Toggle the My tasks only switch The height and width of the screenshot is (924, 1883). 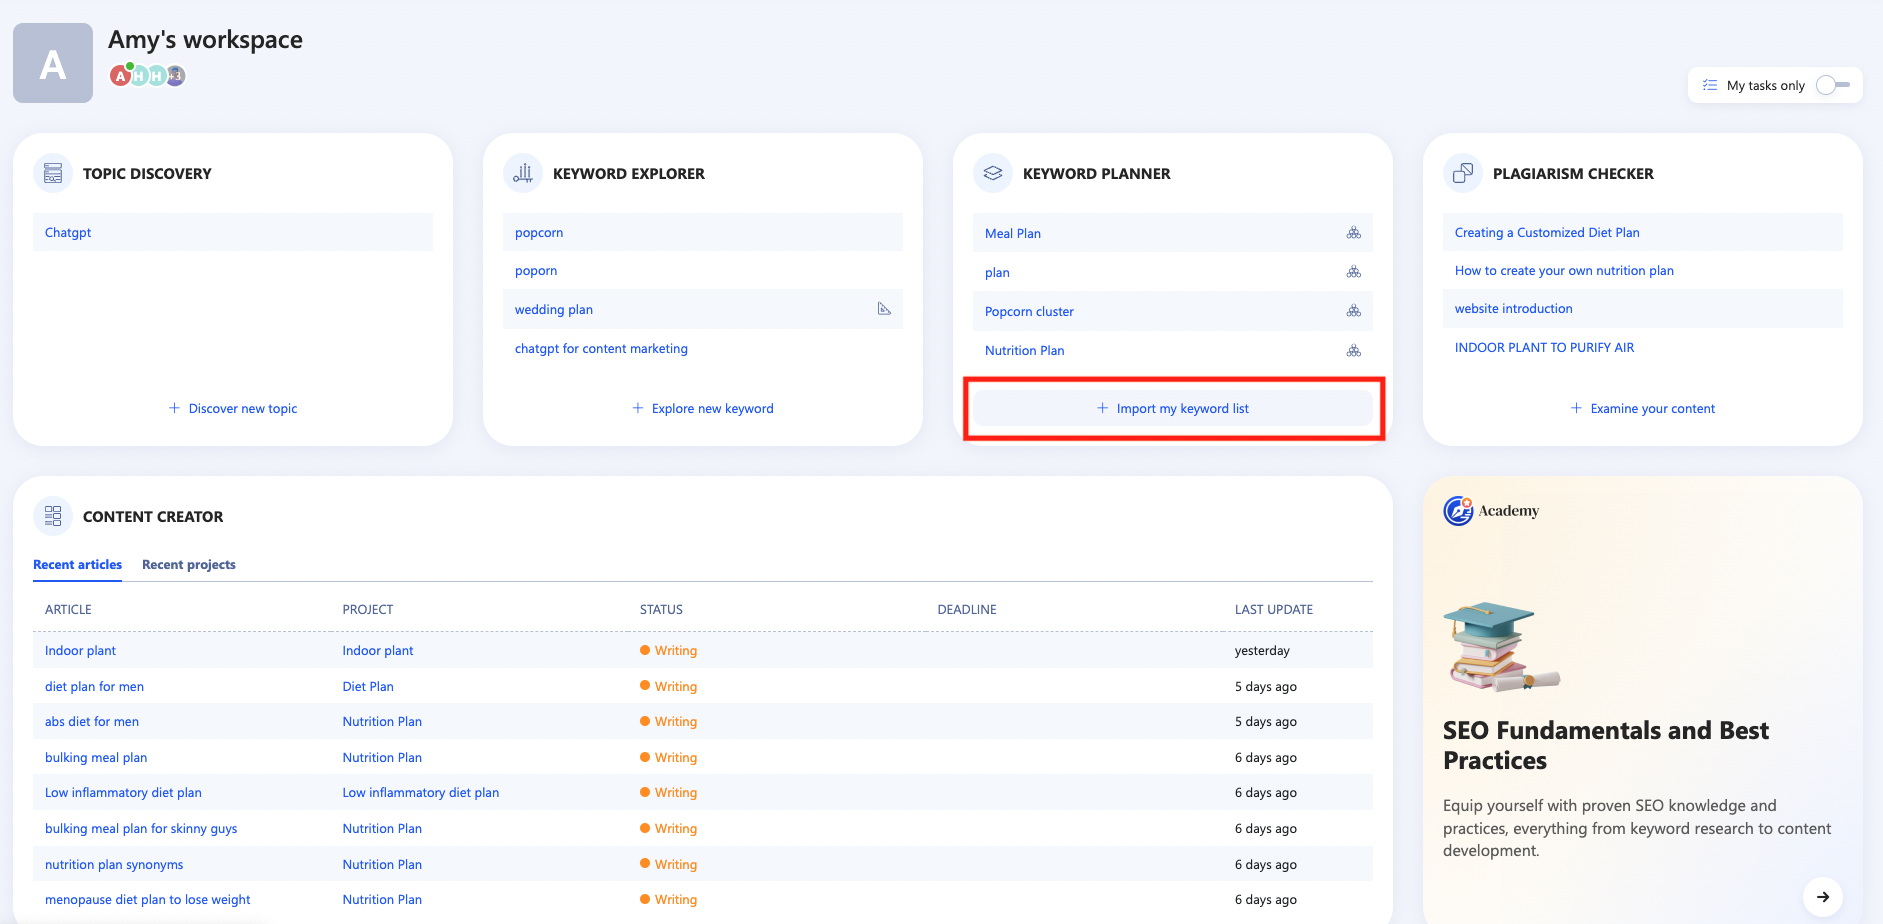[x=1832, y=85]
